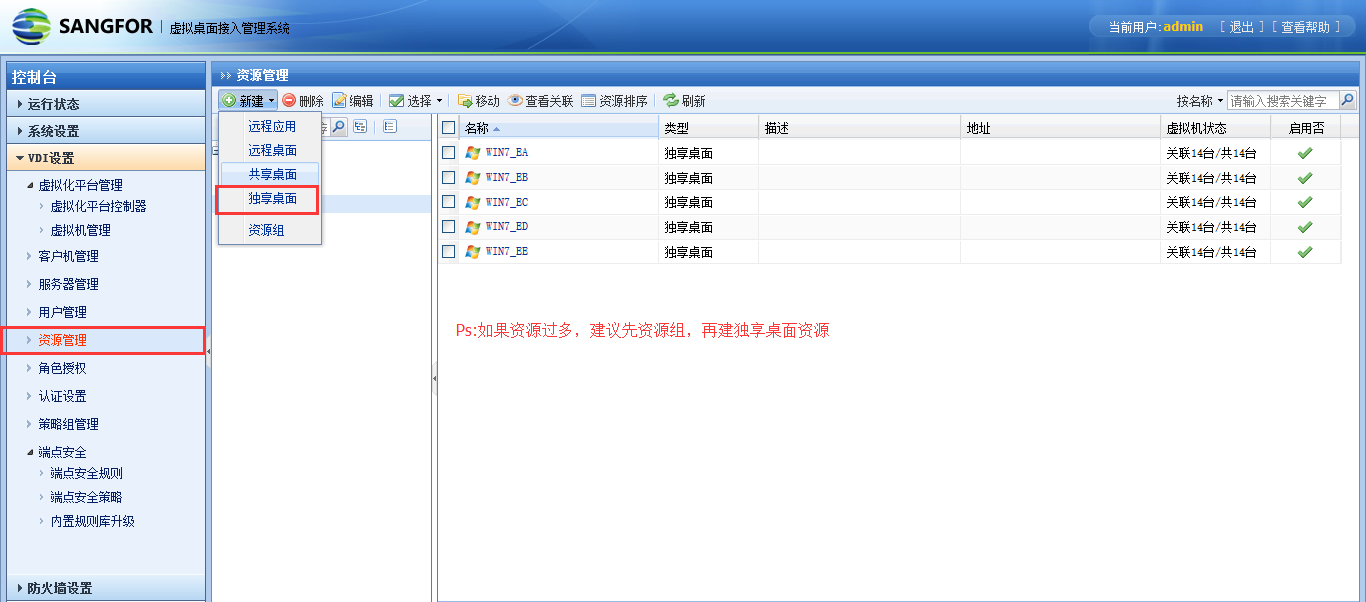
Task: Tick the checkbox for WIN7_EE
Action: (448, 252)
